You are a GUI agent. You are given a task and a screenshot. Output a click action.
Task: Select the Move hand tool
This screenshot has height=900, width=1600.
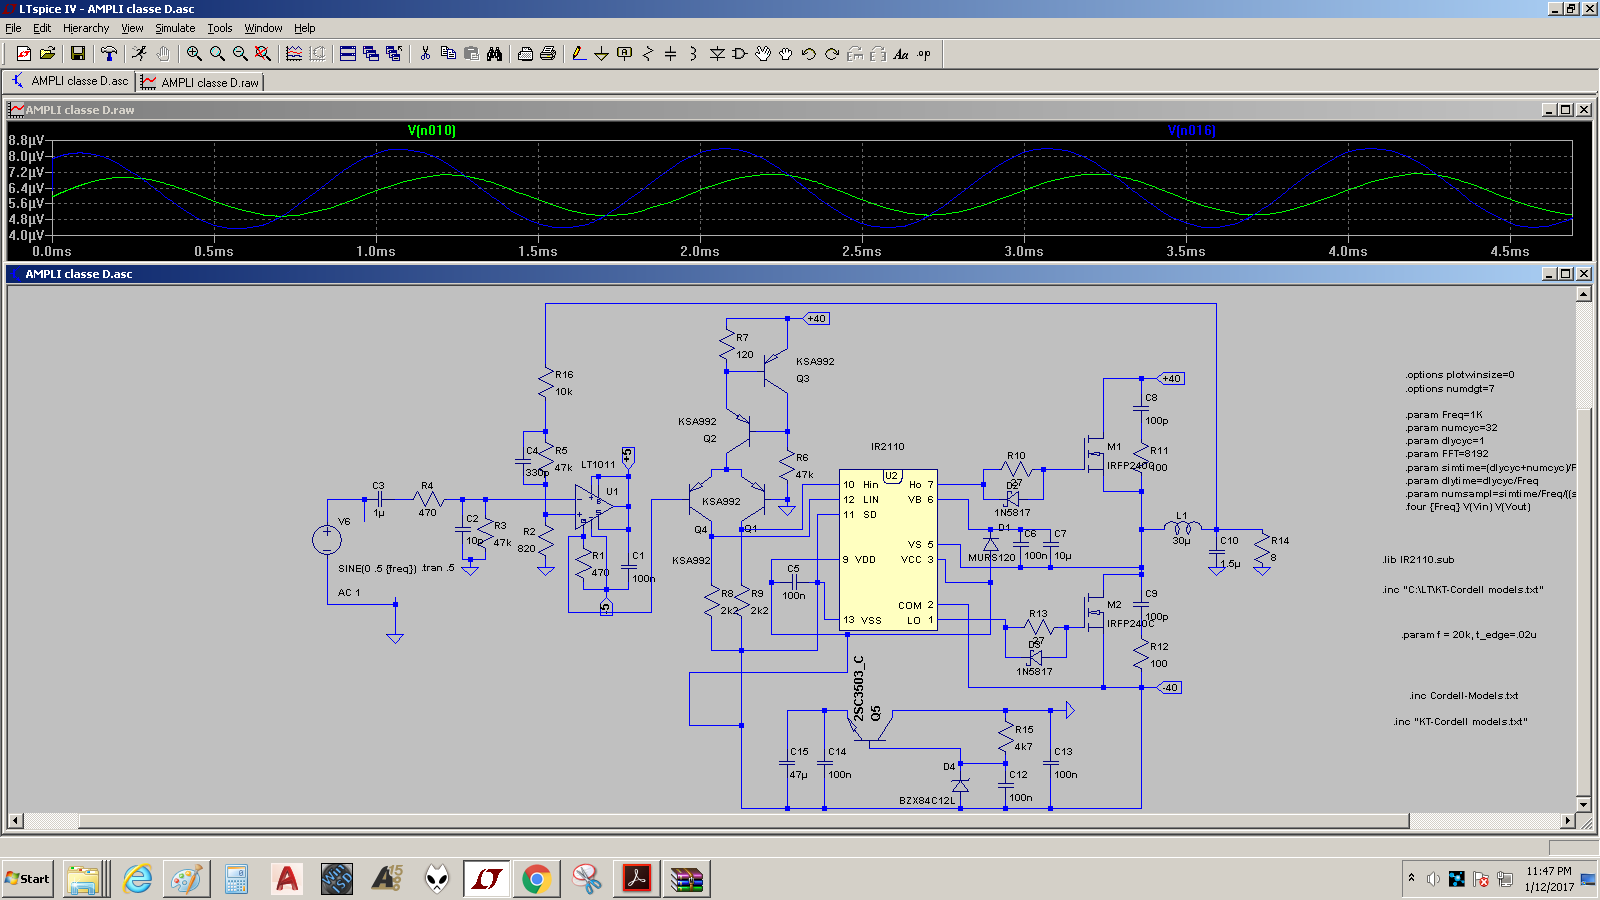click(763, 54)
